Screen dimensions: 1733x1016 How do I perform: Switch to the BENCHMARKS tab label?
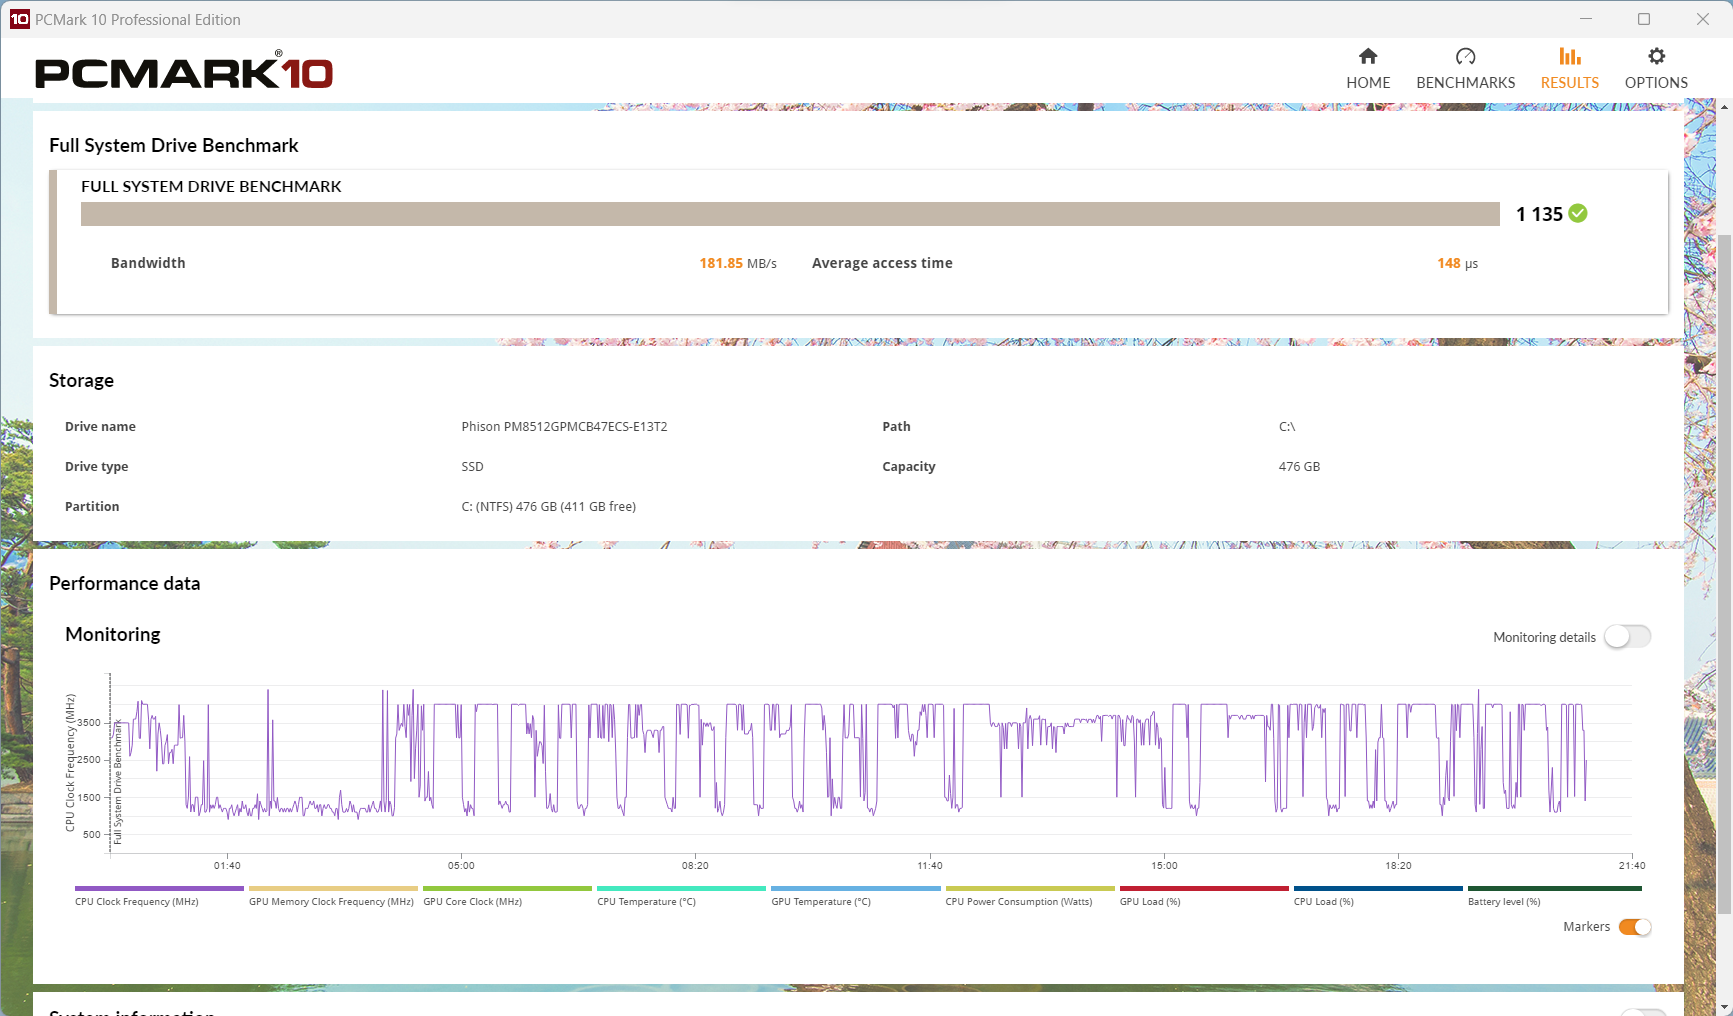1466,83
